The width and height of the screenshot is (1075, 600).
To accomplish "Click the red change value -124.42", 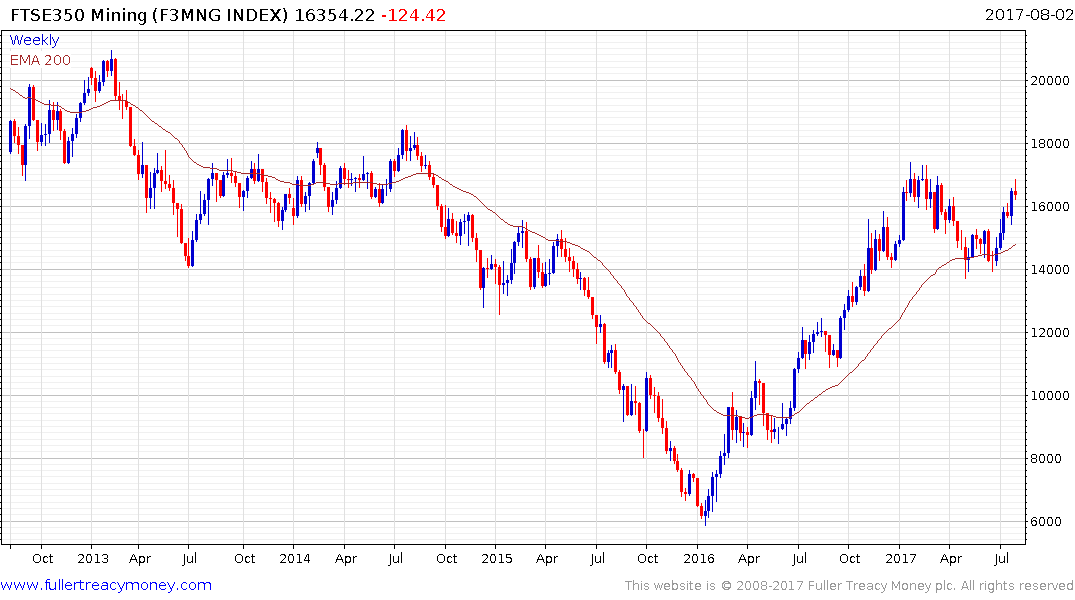I will click(x=413, y=15).
